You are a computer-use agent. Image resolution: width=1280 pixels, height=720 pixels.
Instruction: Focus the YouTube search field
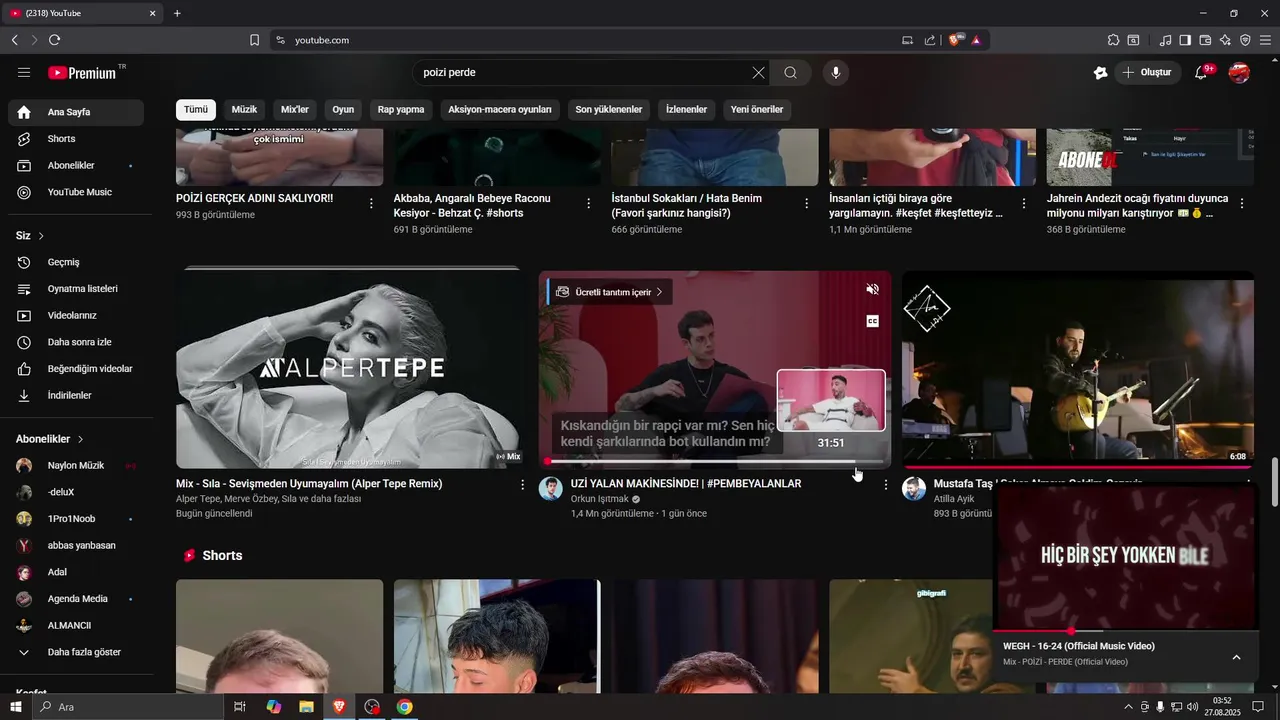pos(585,72)
